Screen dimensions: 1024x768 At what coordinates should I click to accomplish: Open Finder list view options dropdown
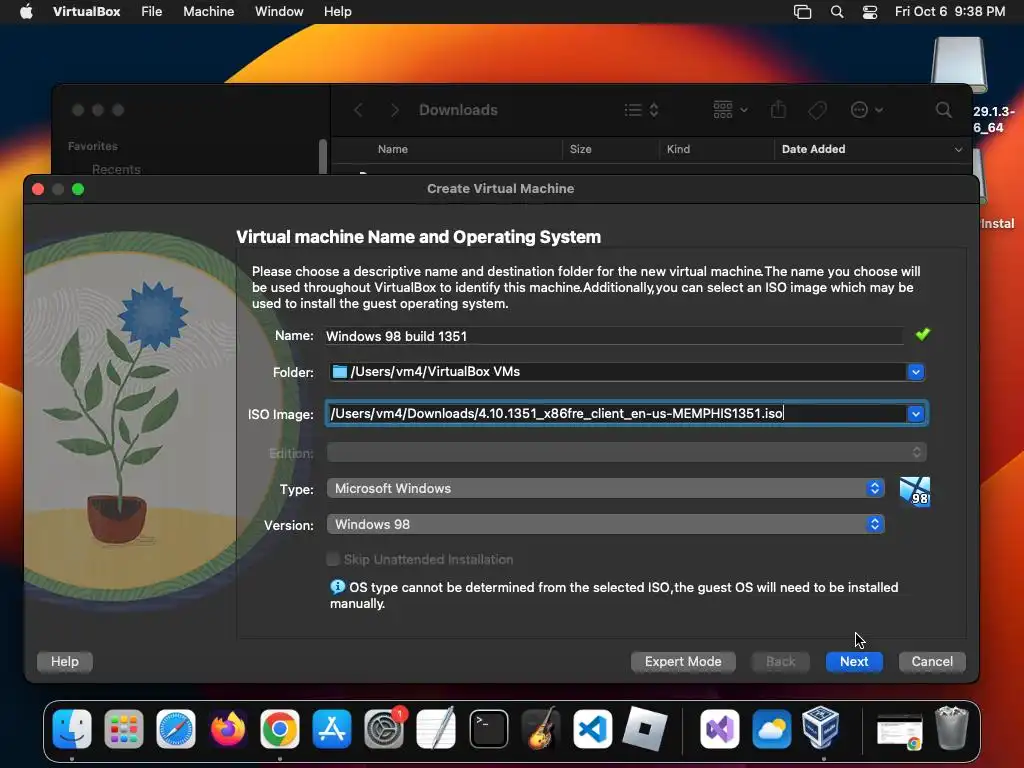point(641,110)
